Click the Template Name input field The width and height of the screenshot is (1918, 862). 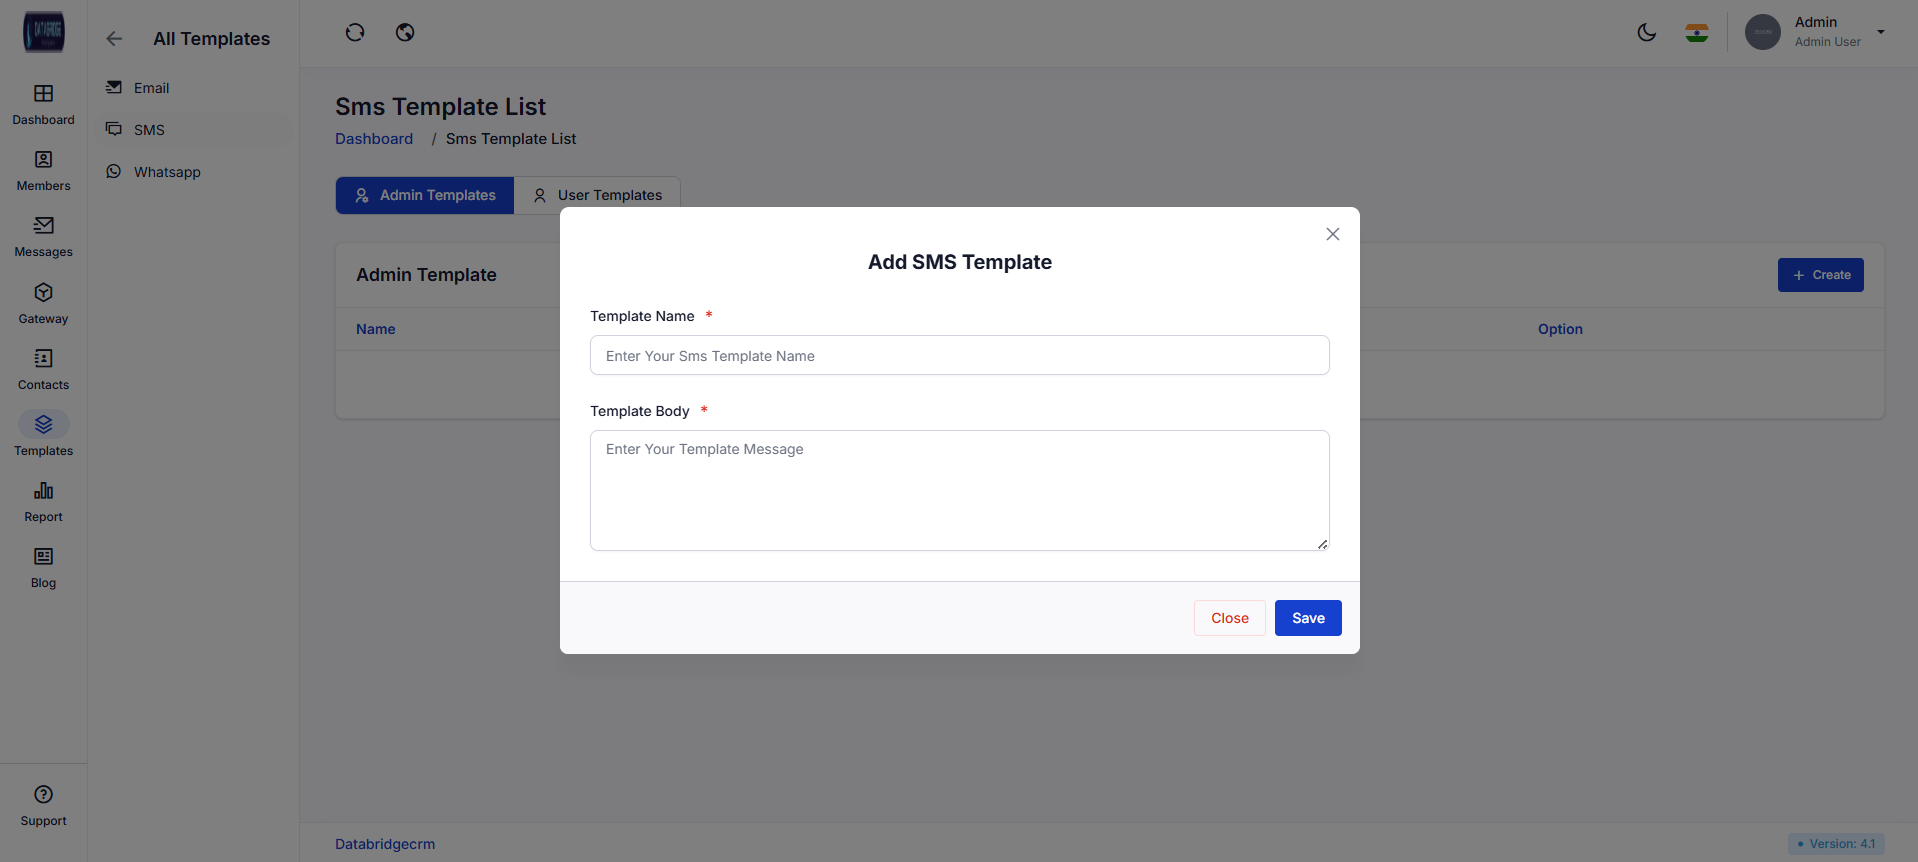959,356
